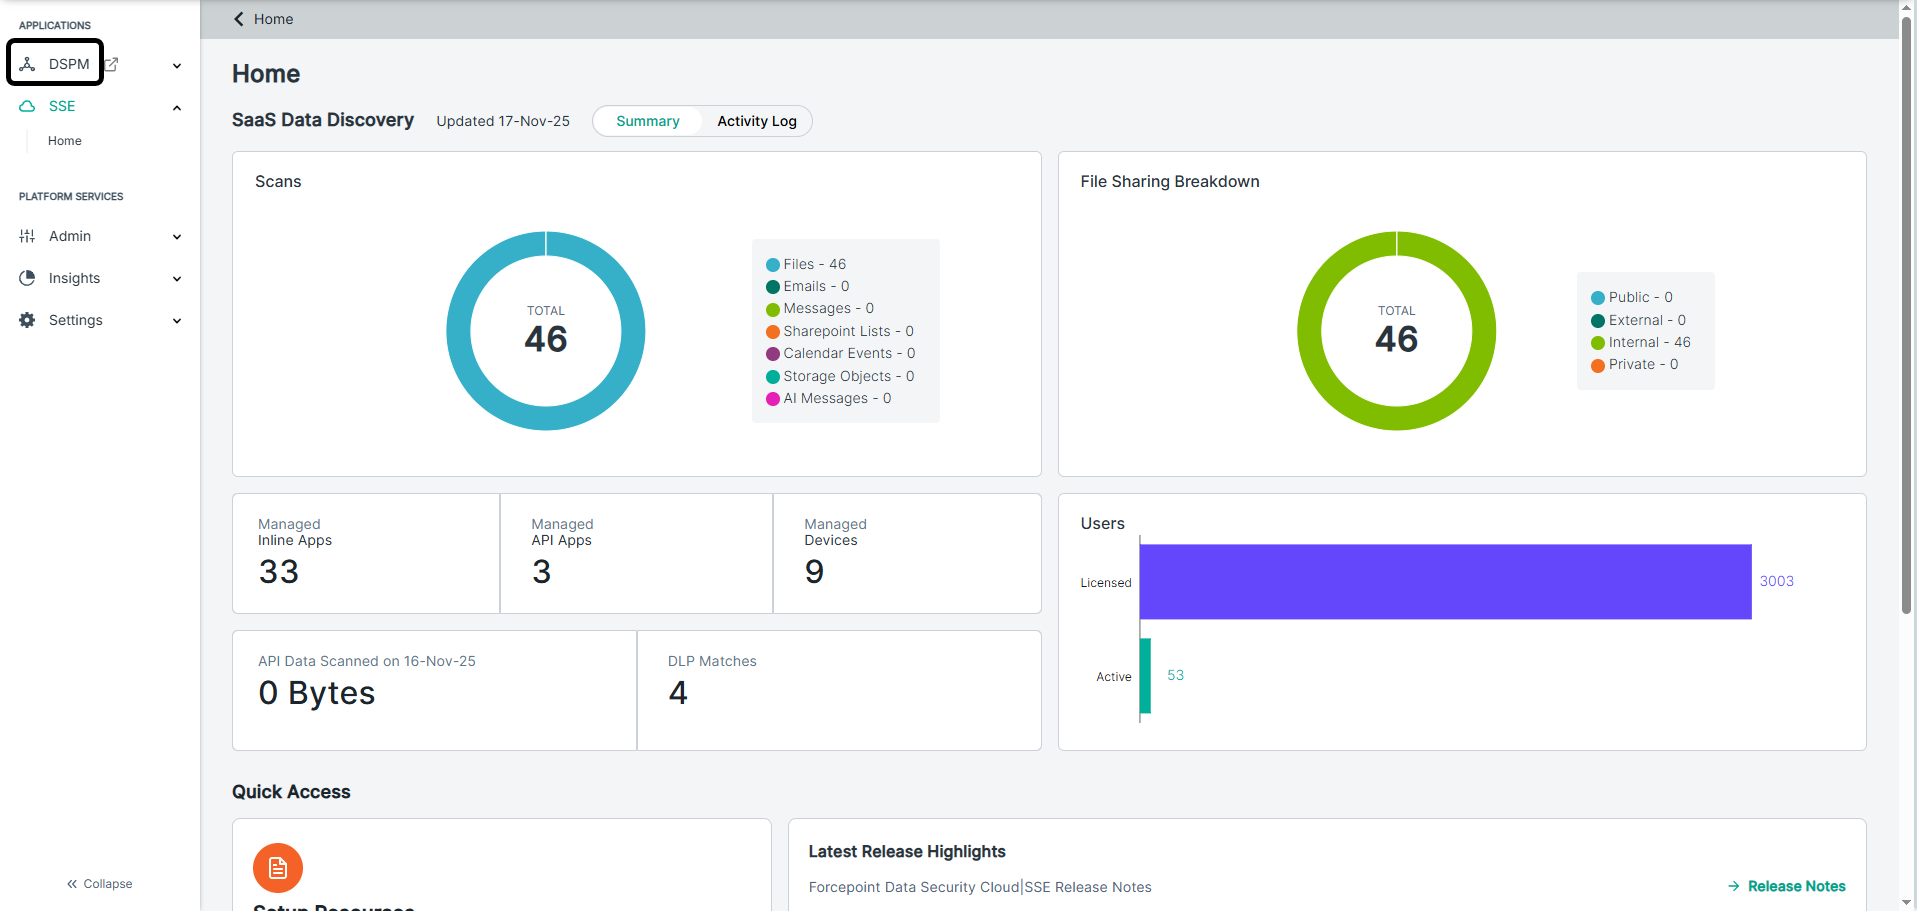Switch to the Activity Log tab
This screenshot has height=911, width=1917.
tap(756, 121)
